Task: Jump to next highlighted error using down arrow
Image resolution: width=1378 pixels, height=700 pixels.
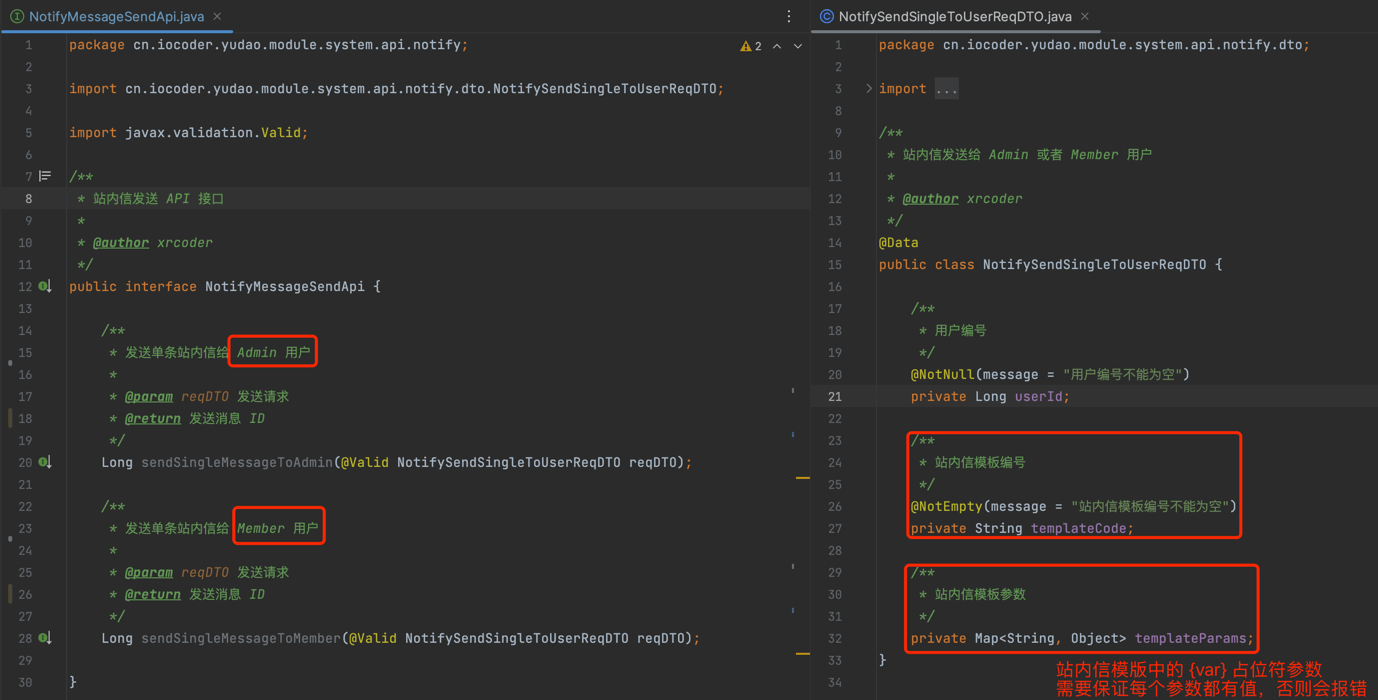Action: pos(798,46)
